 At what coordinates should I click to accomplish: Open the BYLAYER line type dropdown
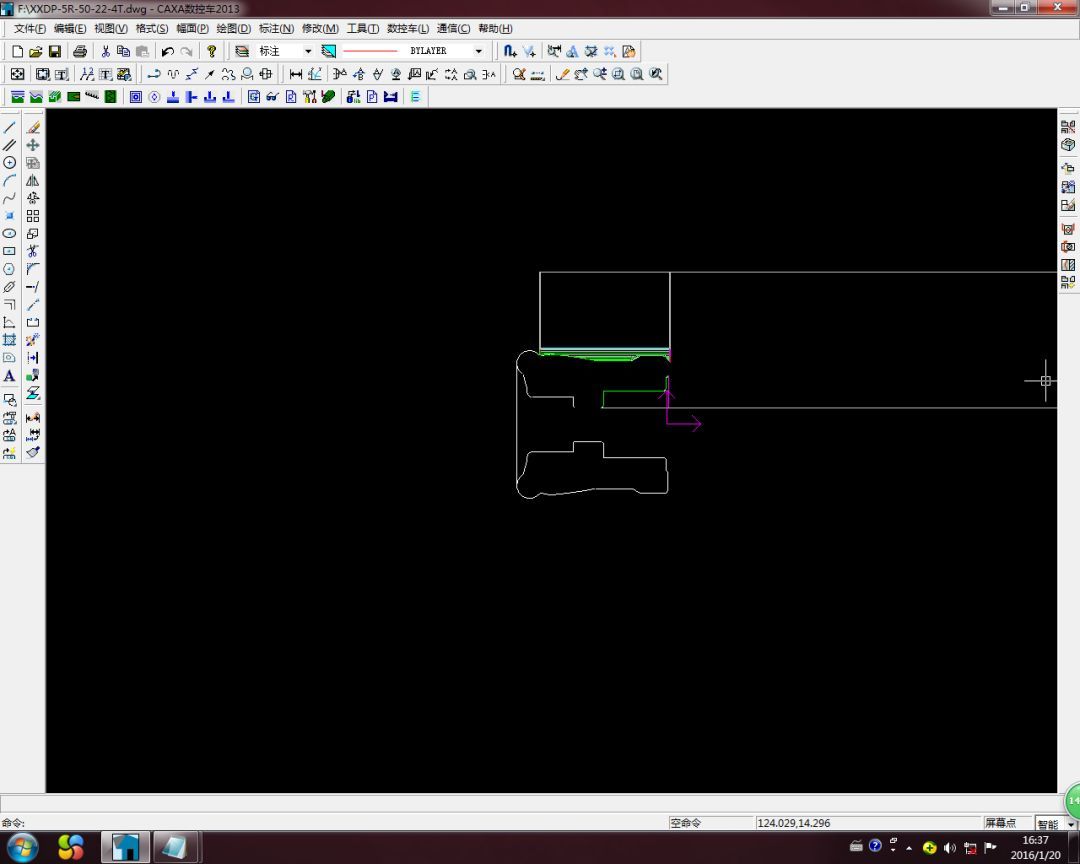click(x=478, y=51)
